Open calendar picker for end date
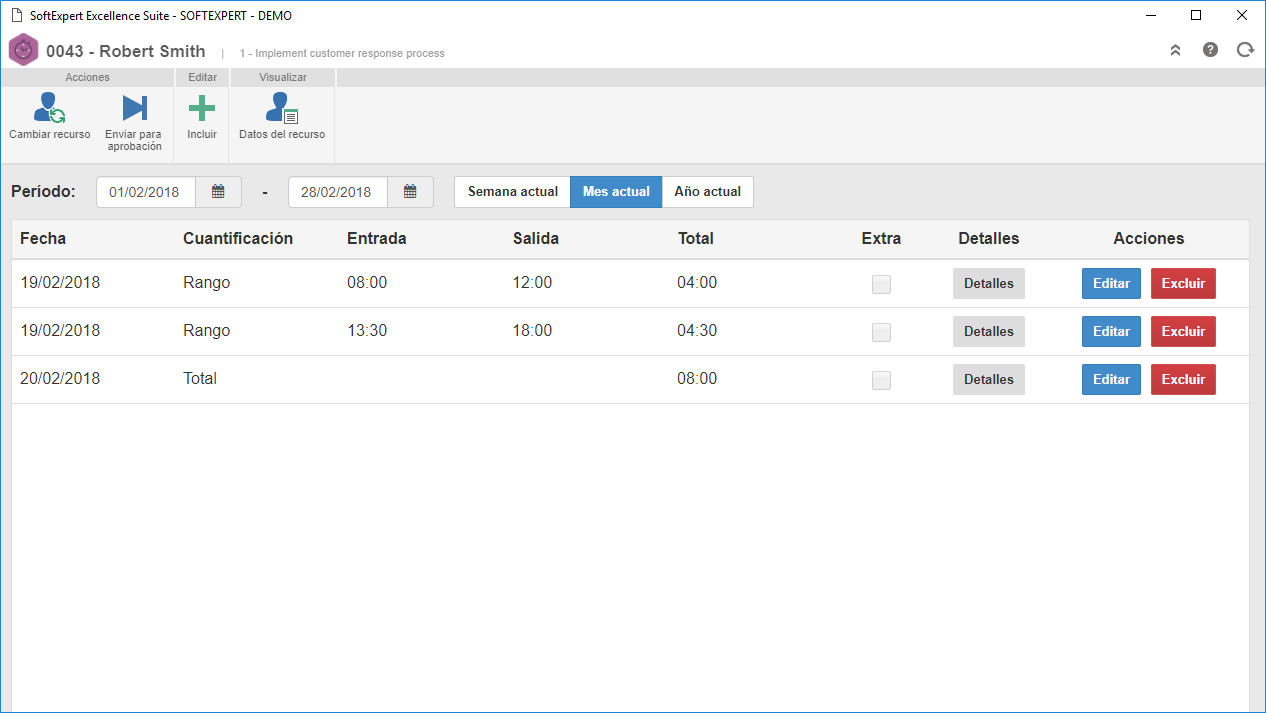The width and height of the screenshot is (1266, 713). [410, 192]
